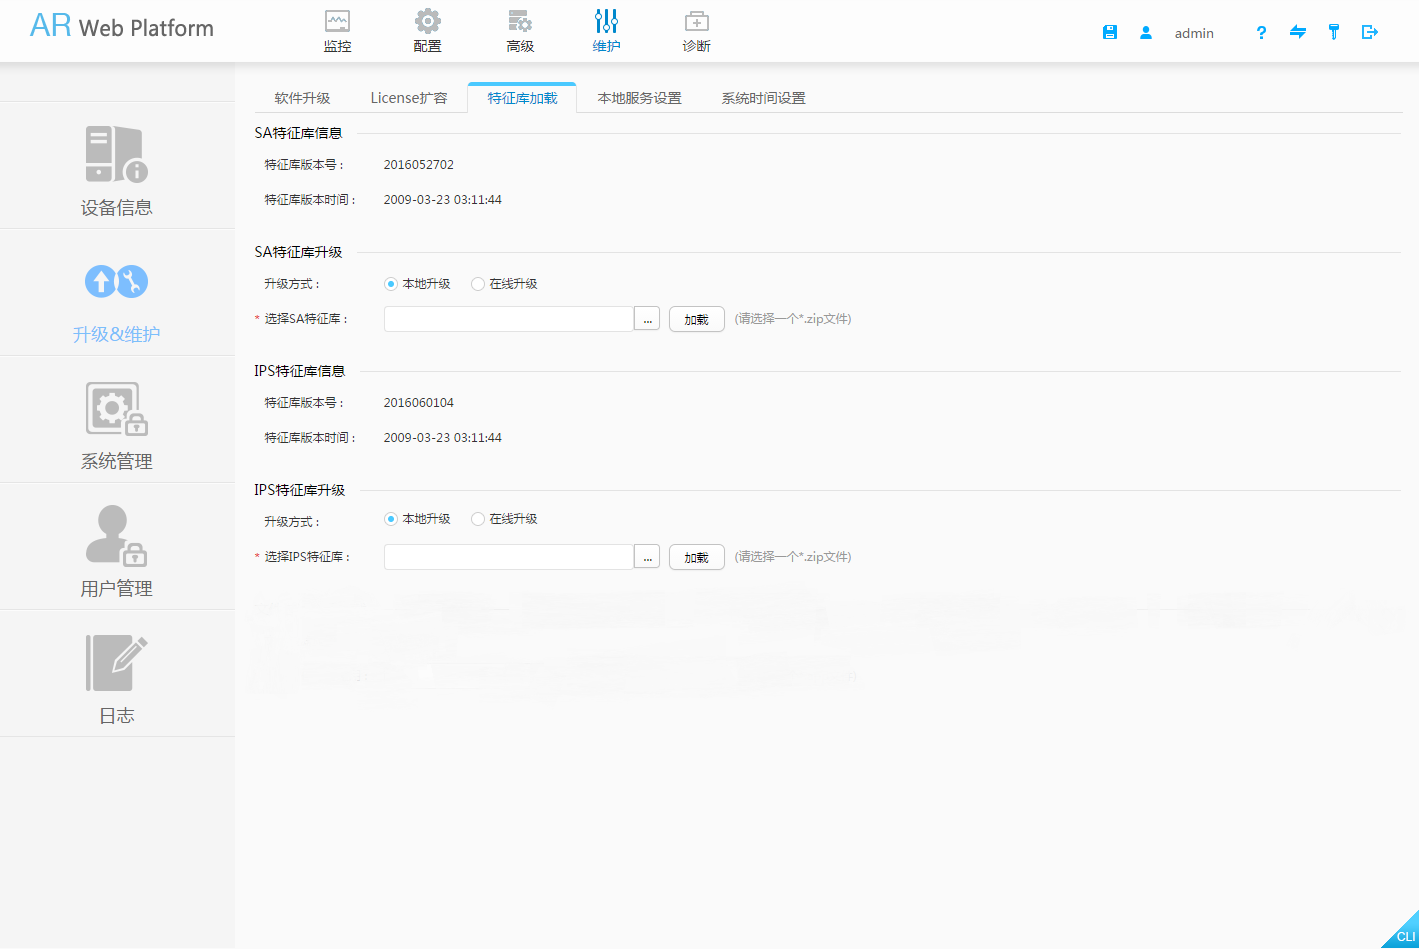Browse for IPS signature file with ... button

(x=648, y=557)
